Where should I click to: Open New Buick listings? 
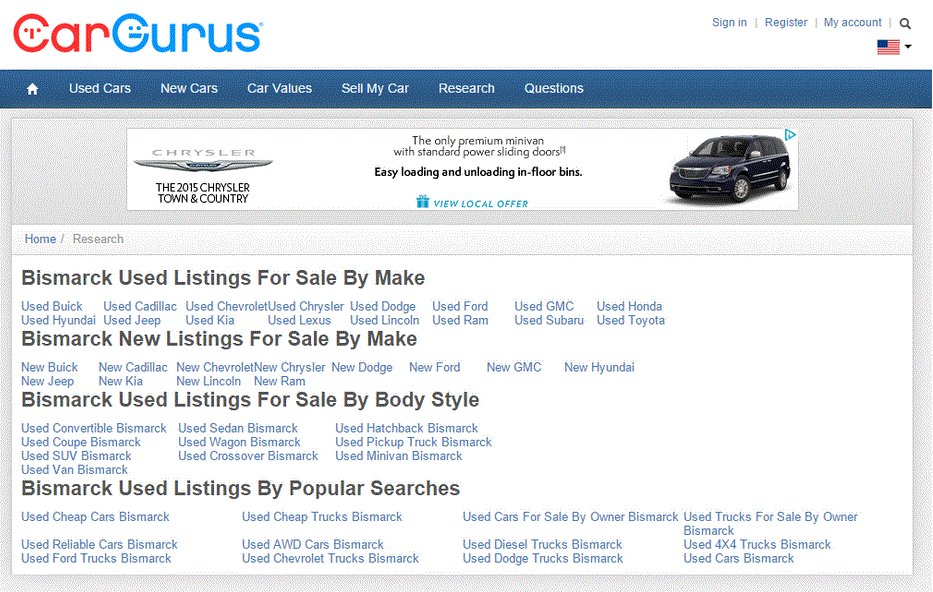click(49, 368)
